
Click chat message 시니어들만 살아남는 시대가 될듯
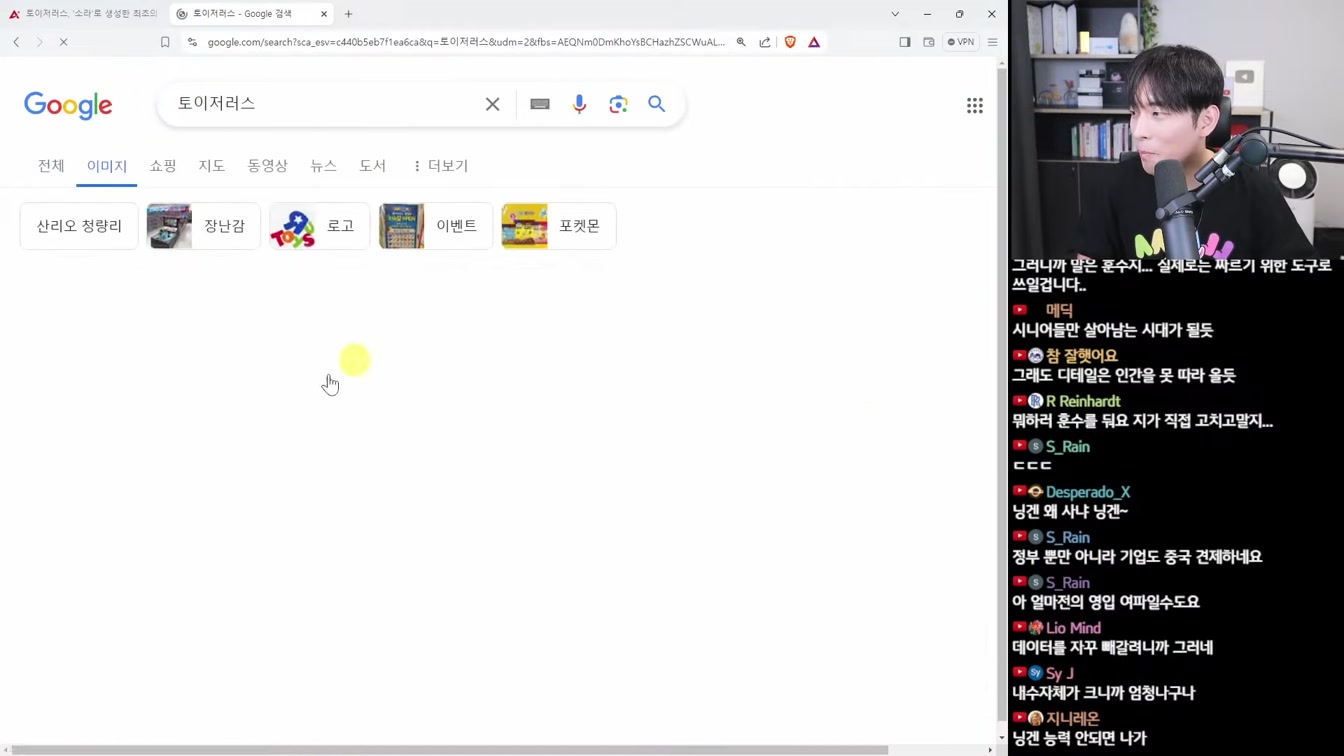click(1113, 330)
